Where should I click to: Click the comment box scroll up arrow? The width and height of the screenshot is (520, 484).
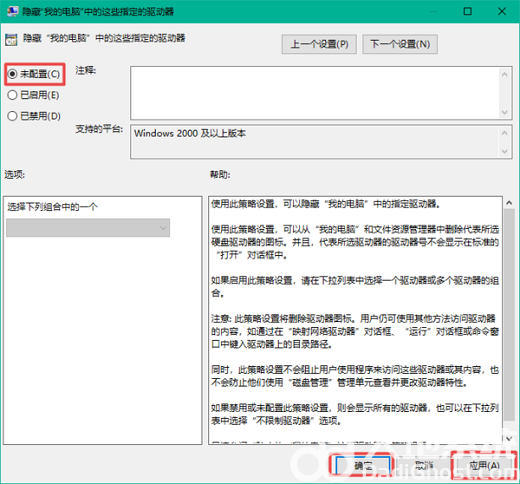point(505,74)
